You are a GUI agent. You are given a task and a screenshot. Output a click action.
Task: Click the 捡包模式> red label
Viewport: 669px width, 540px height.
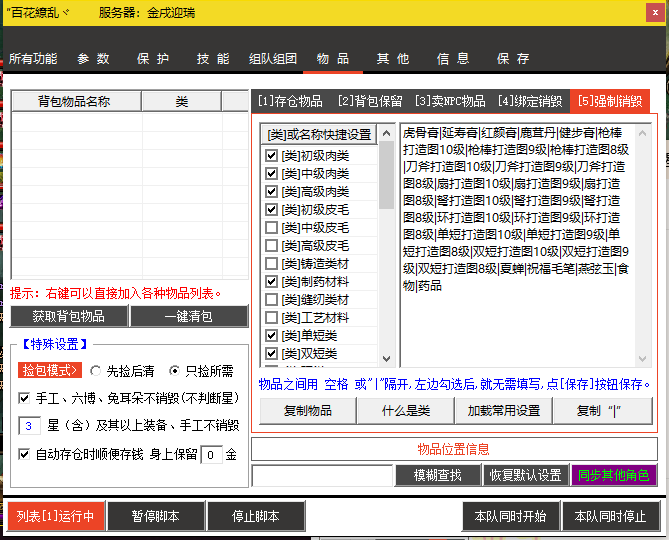coord(49,370)
